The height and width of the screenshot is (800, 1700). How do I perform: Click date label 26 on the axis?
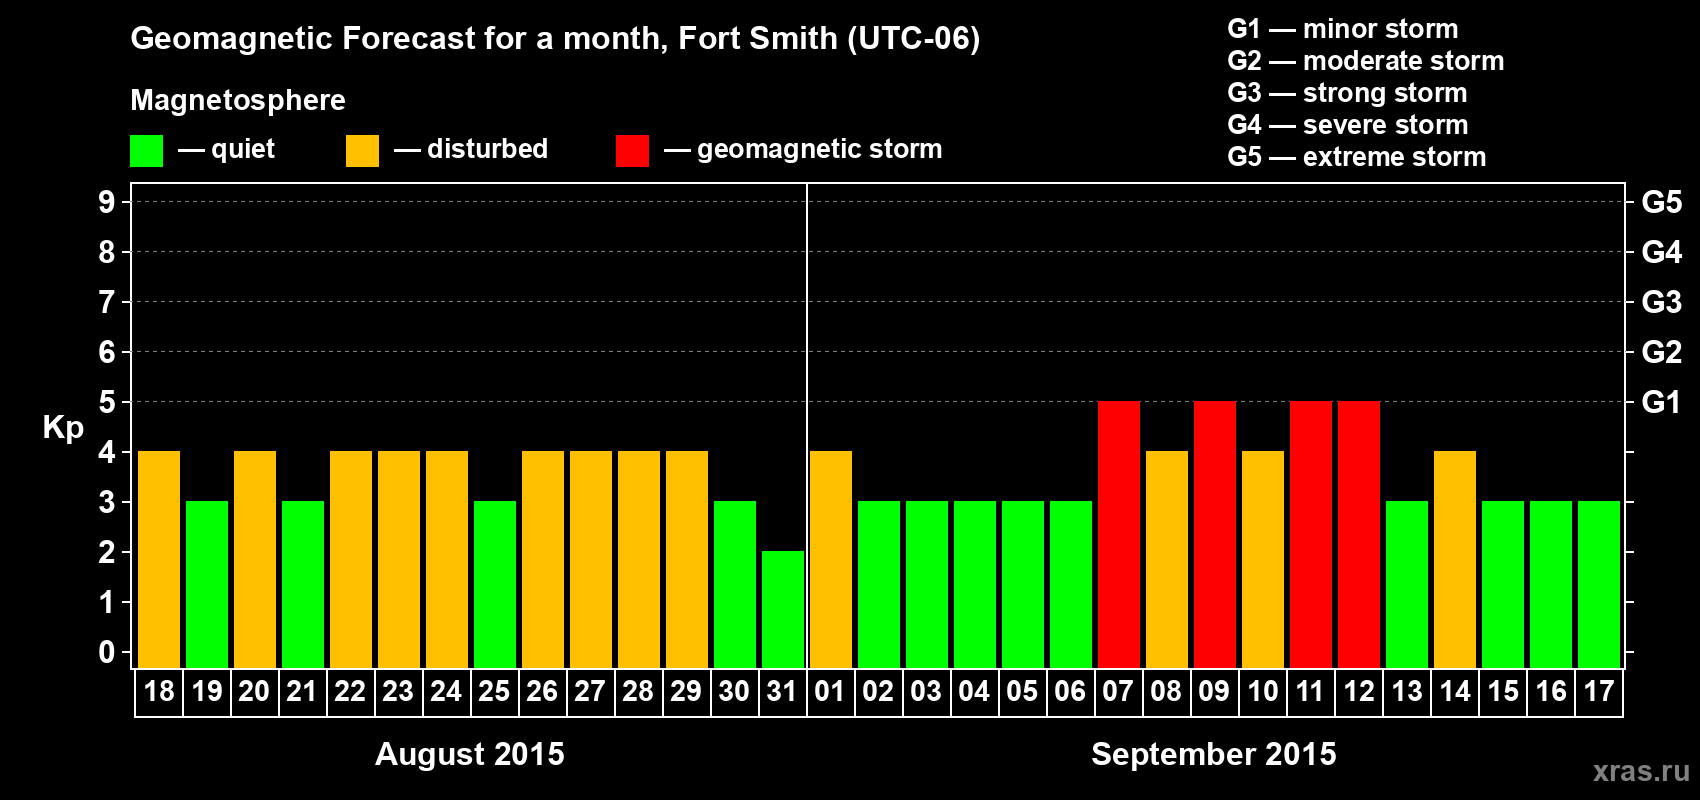tap(542, 692)
